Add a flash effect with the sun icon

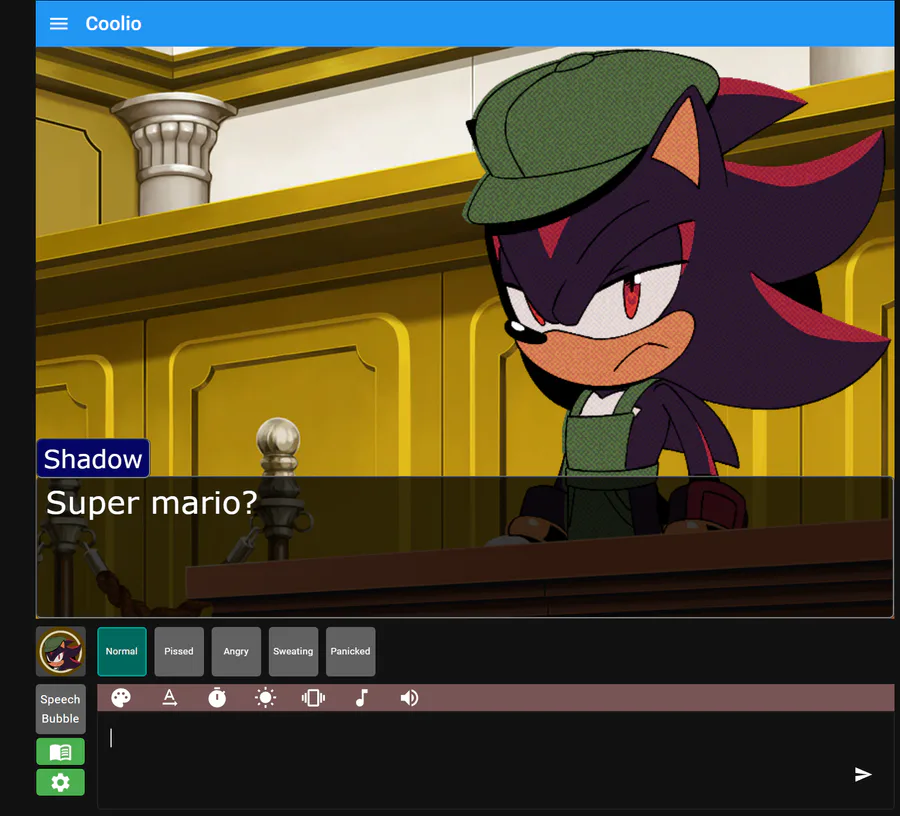pyautogui.click(x=265, y=698)
